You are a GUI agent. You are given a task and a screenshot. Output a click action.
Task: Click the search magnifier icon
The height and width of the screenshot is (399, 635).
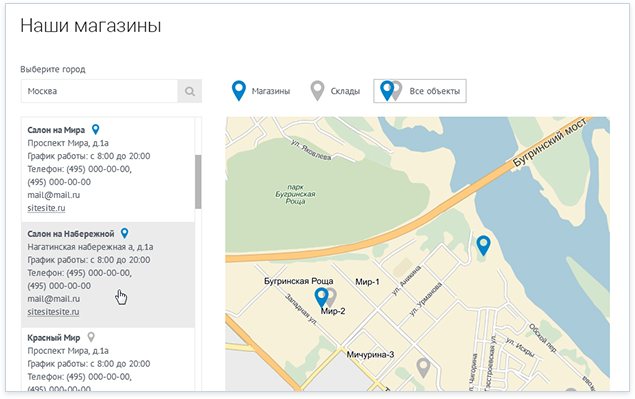(x=190, y=91)
